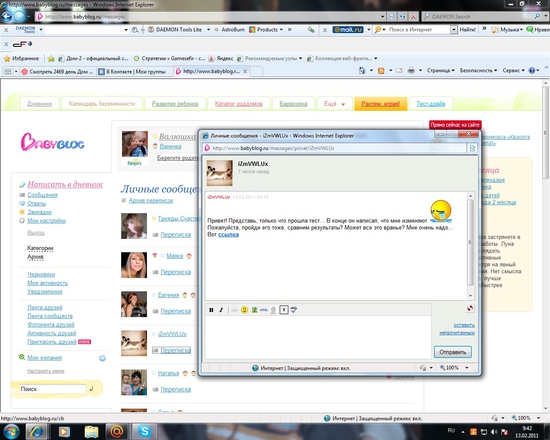Open main window zoom level dropdown arrow

[538, 418]
